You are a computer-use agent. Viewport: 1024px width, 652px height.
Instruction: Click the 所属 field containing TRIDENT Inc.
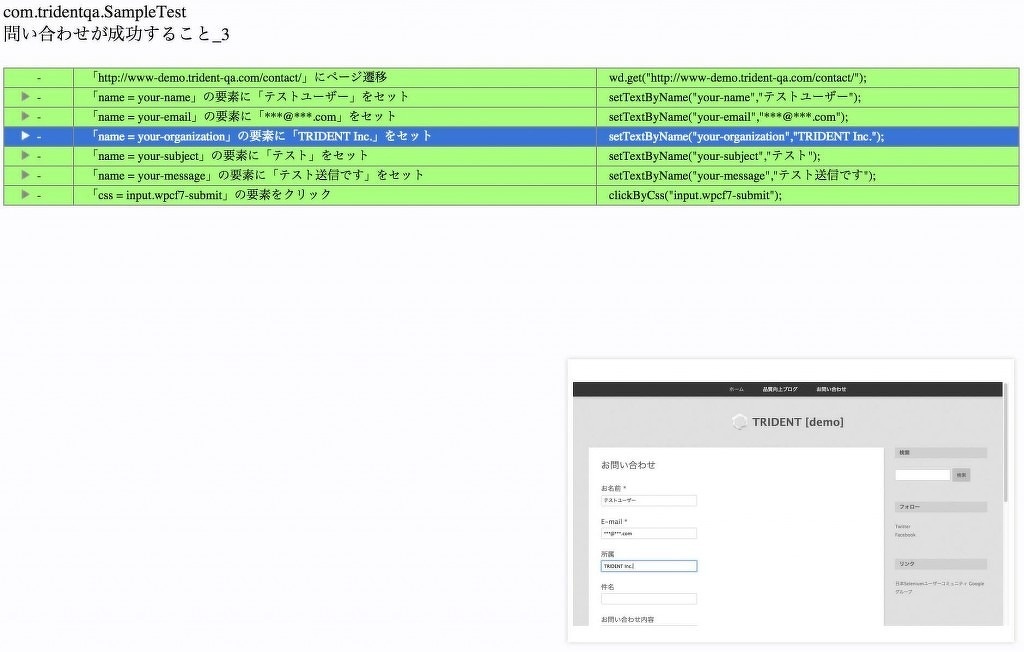click(649, 566)
